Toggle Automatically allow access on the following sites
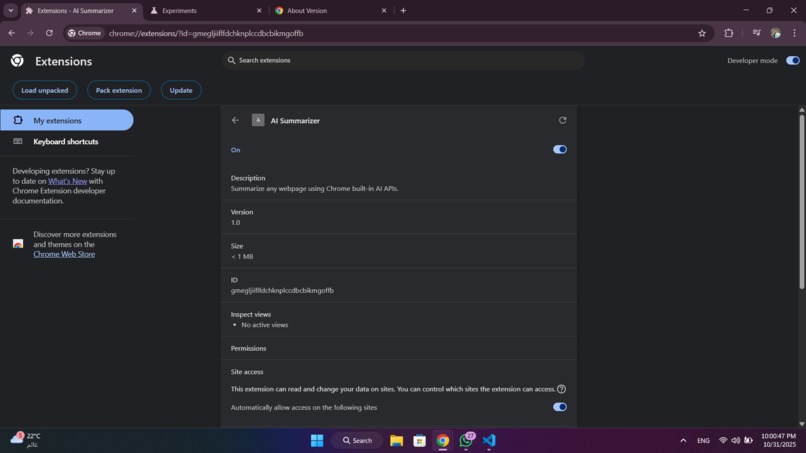 (x=560, y=407)
